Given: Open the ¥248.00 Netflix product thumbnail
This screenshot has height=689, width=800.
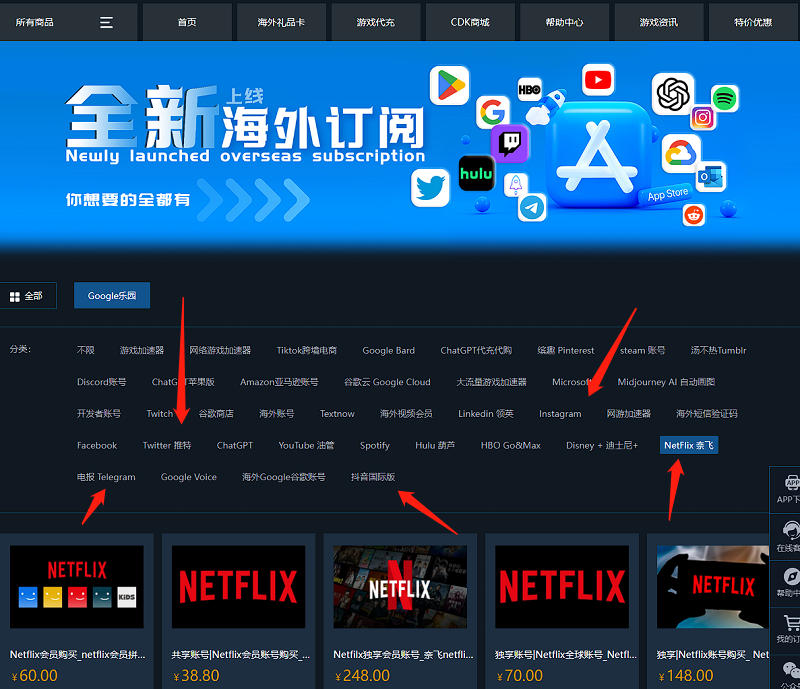Looking at the screenshot, I should point(400,587).
